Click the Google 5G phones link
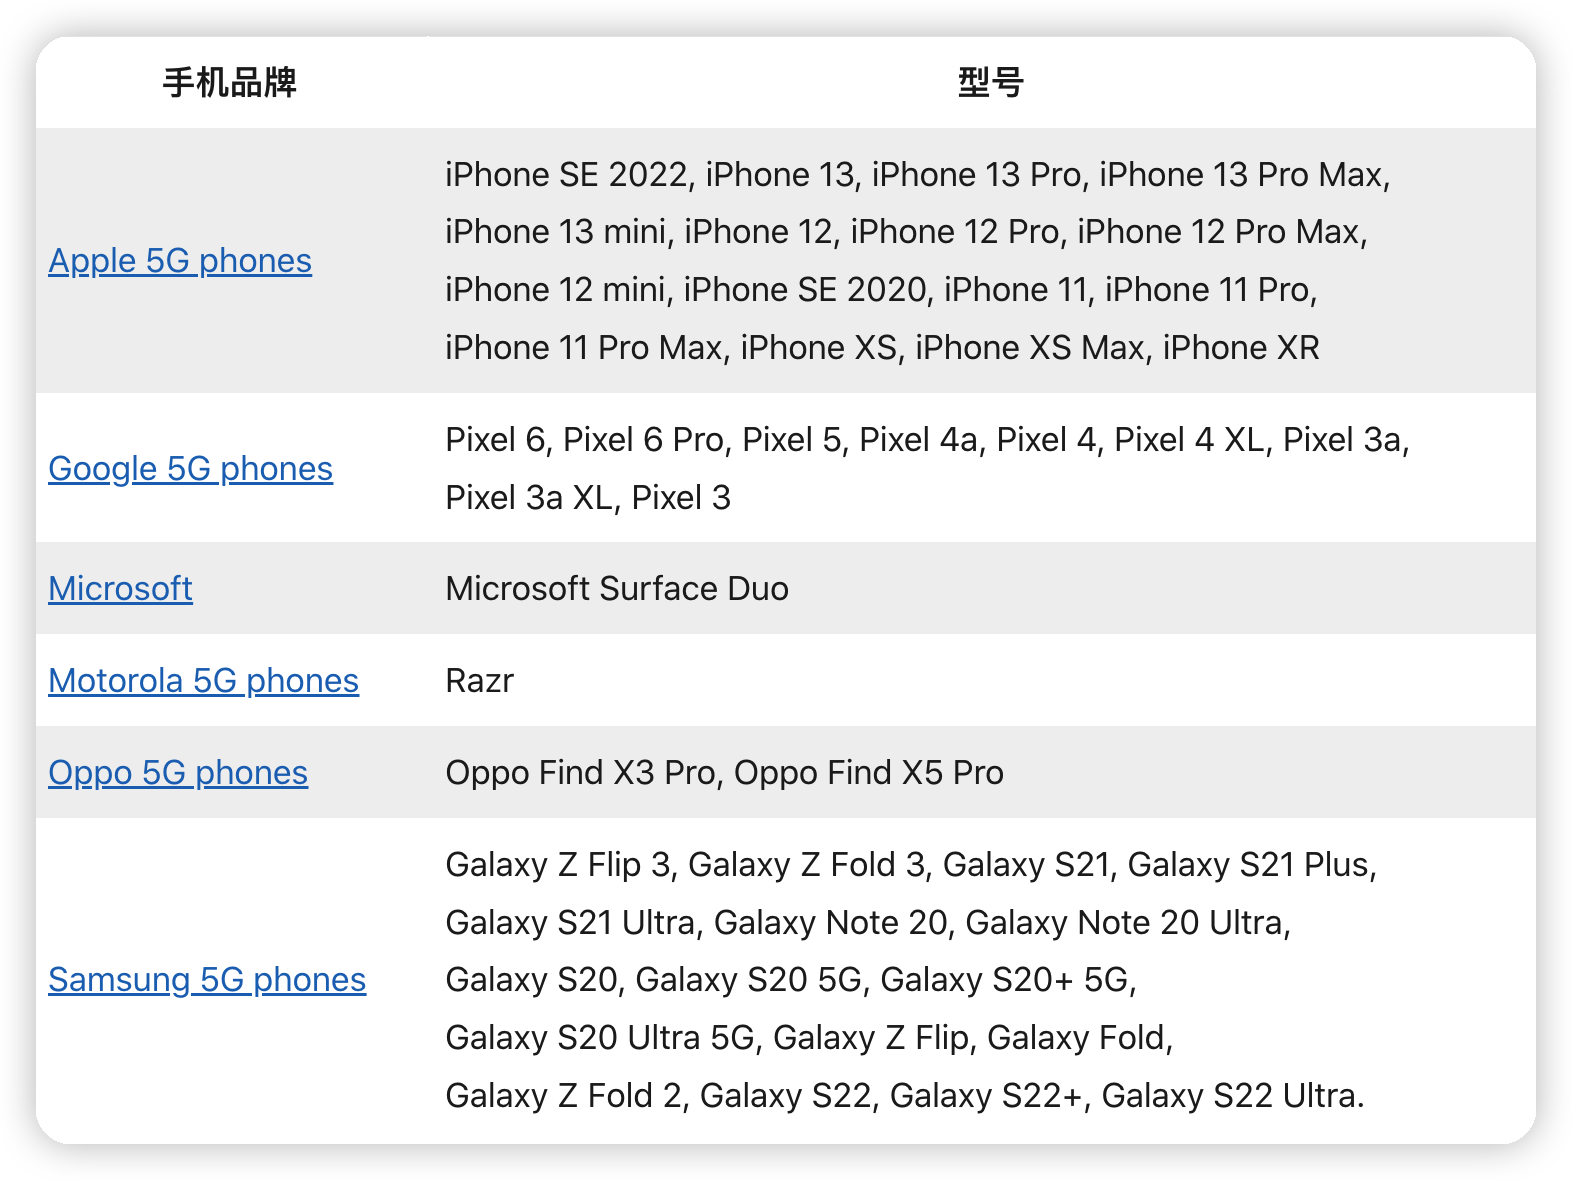Viewport: 1572px width, 1180px height. [x=190, y=469]
